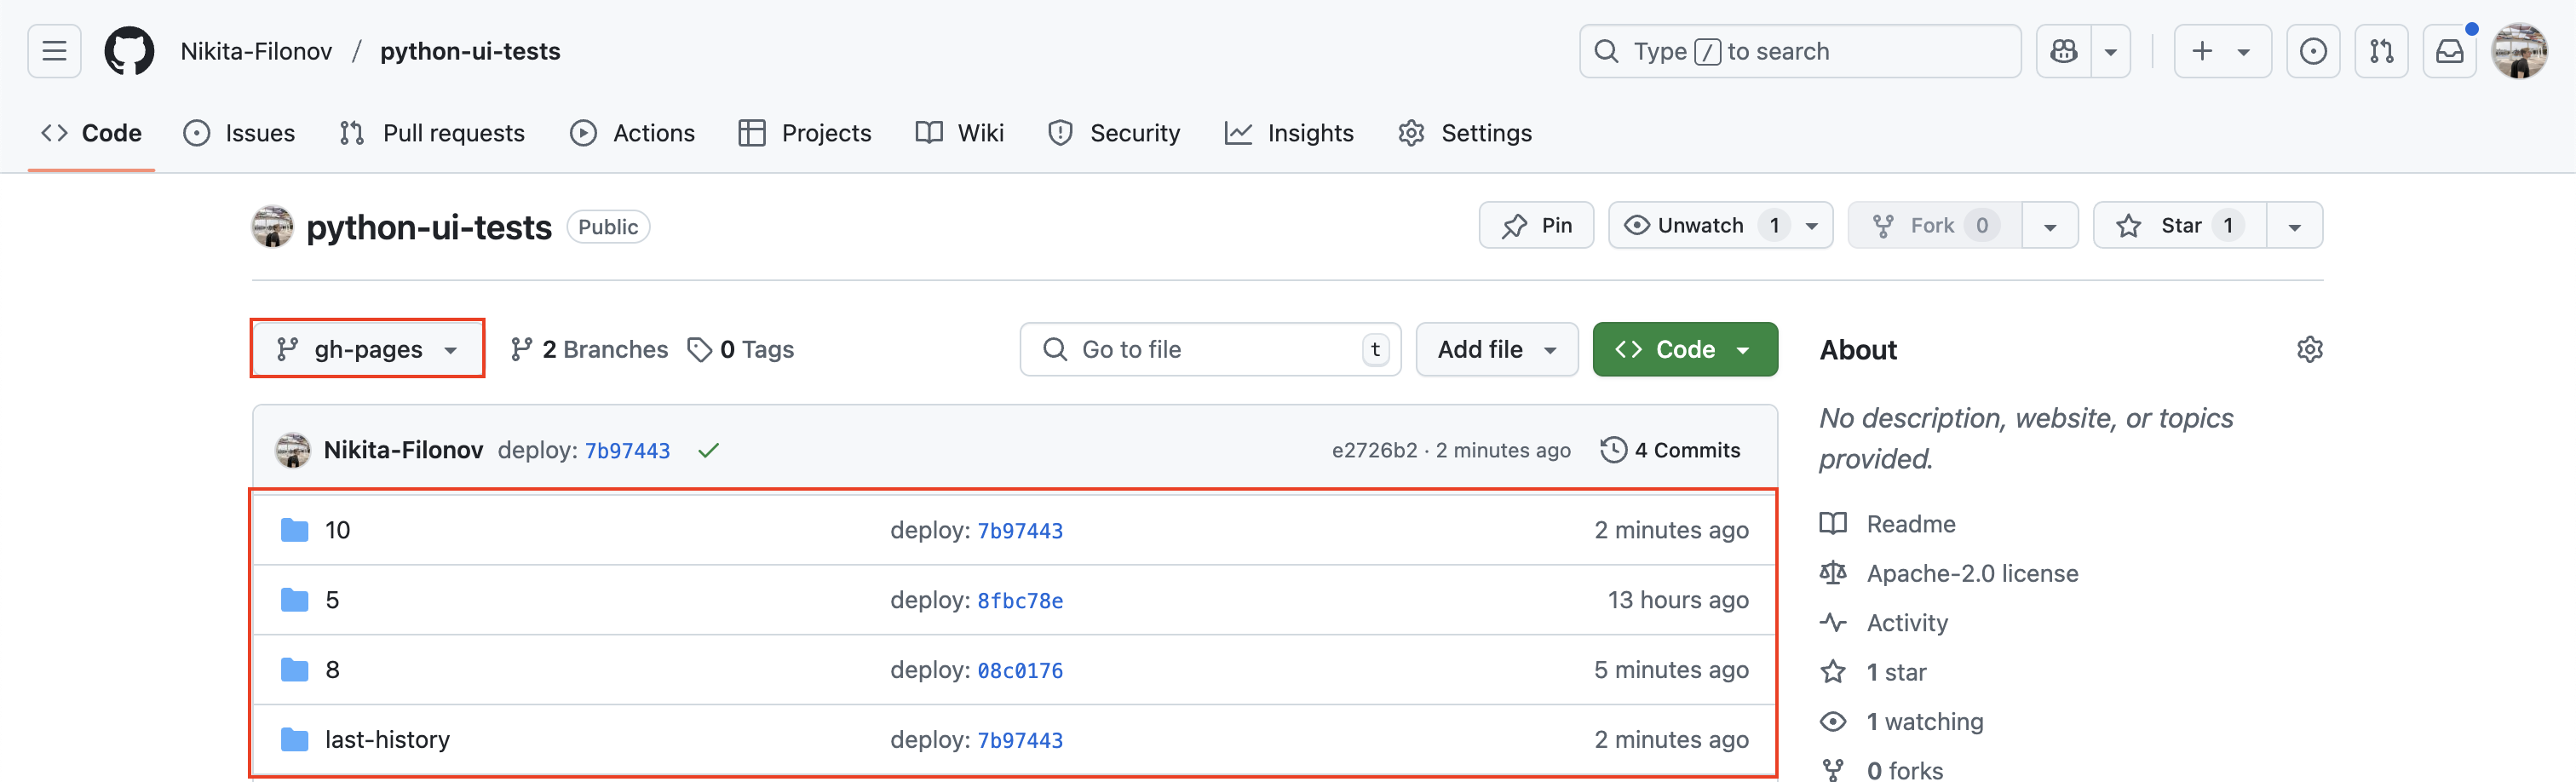The height and width of the screenshot is (782, 2576).
Task: Click the folder icon beside 8
Action: pyautogui.click(x=295, y=670)
